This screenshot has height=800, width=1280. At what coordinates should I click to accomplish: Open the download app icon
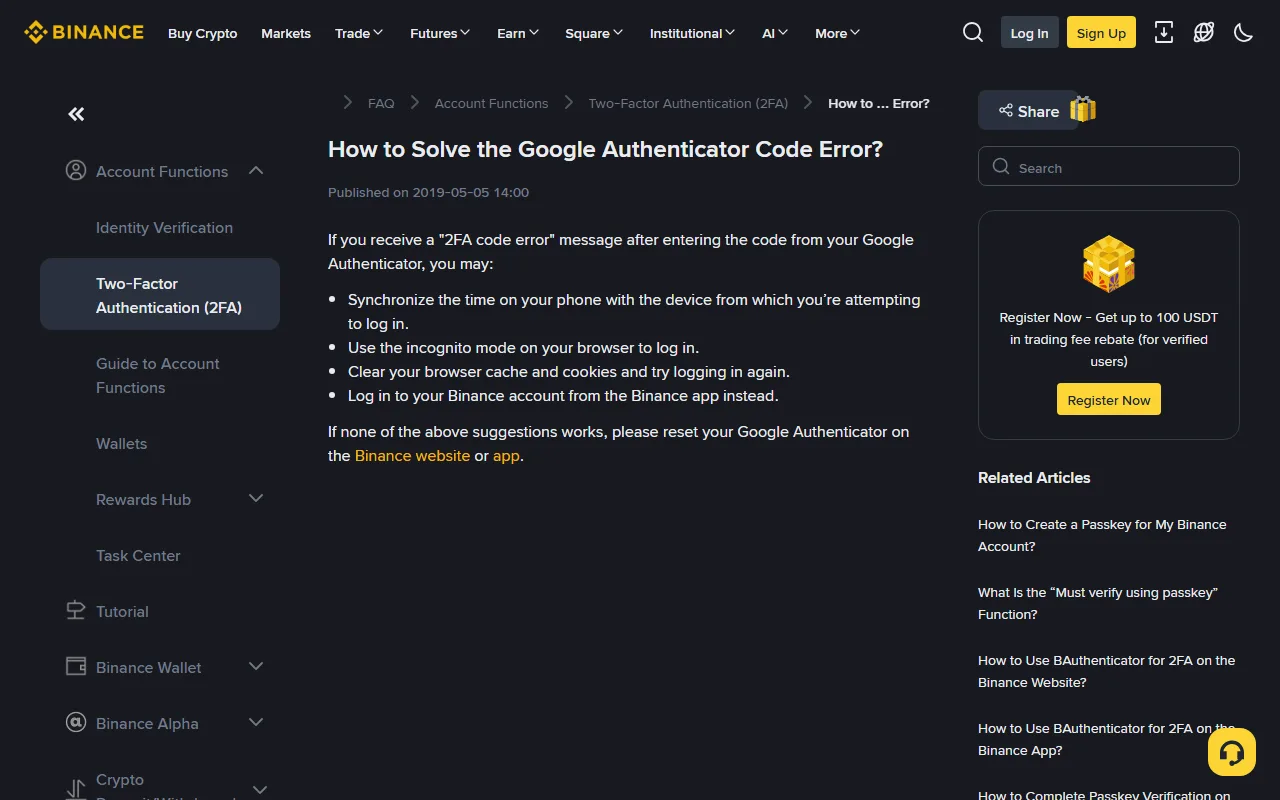pyautogui.click(x=1164, y=32)
